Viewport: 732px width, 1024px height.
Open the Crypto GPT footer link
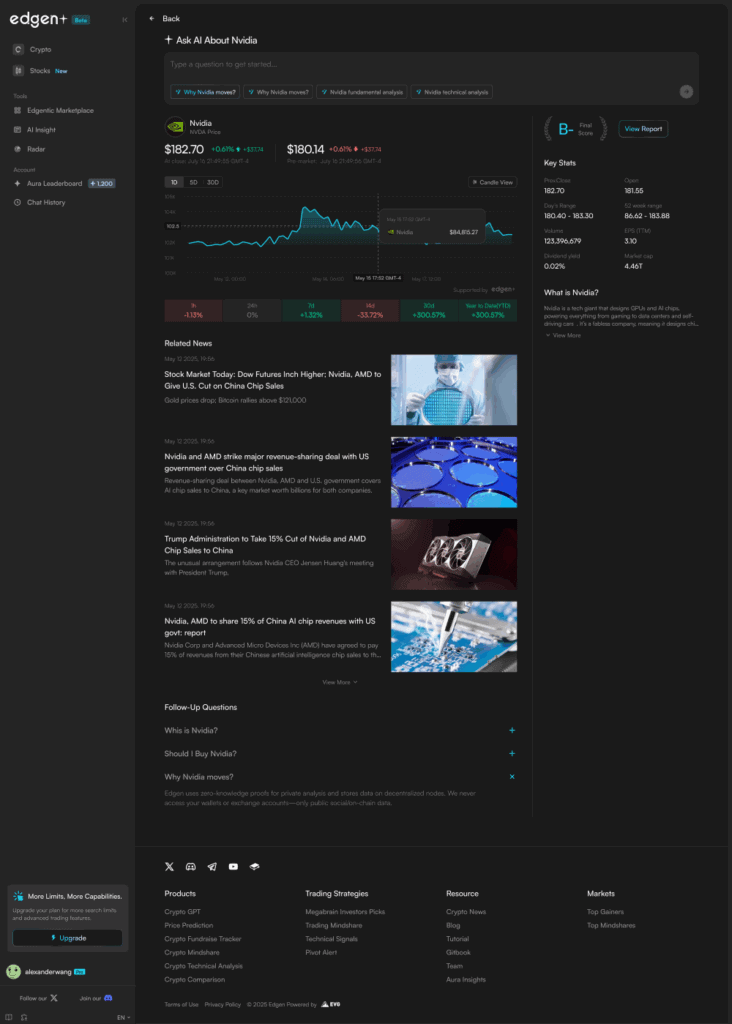[182, 912]
